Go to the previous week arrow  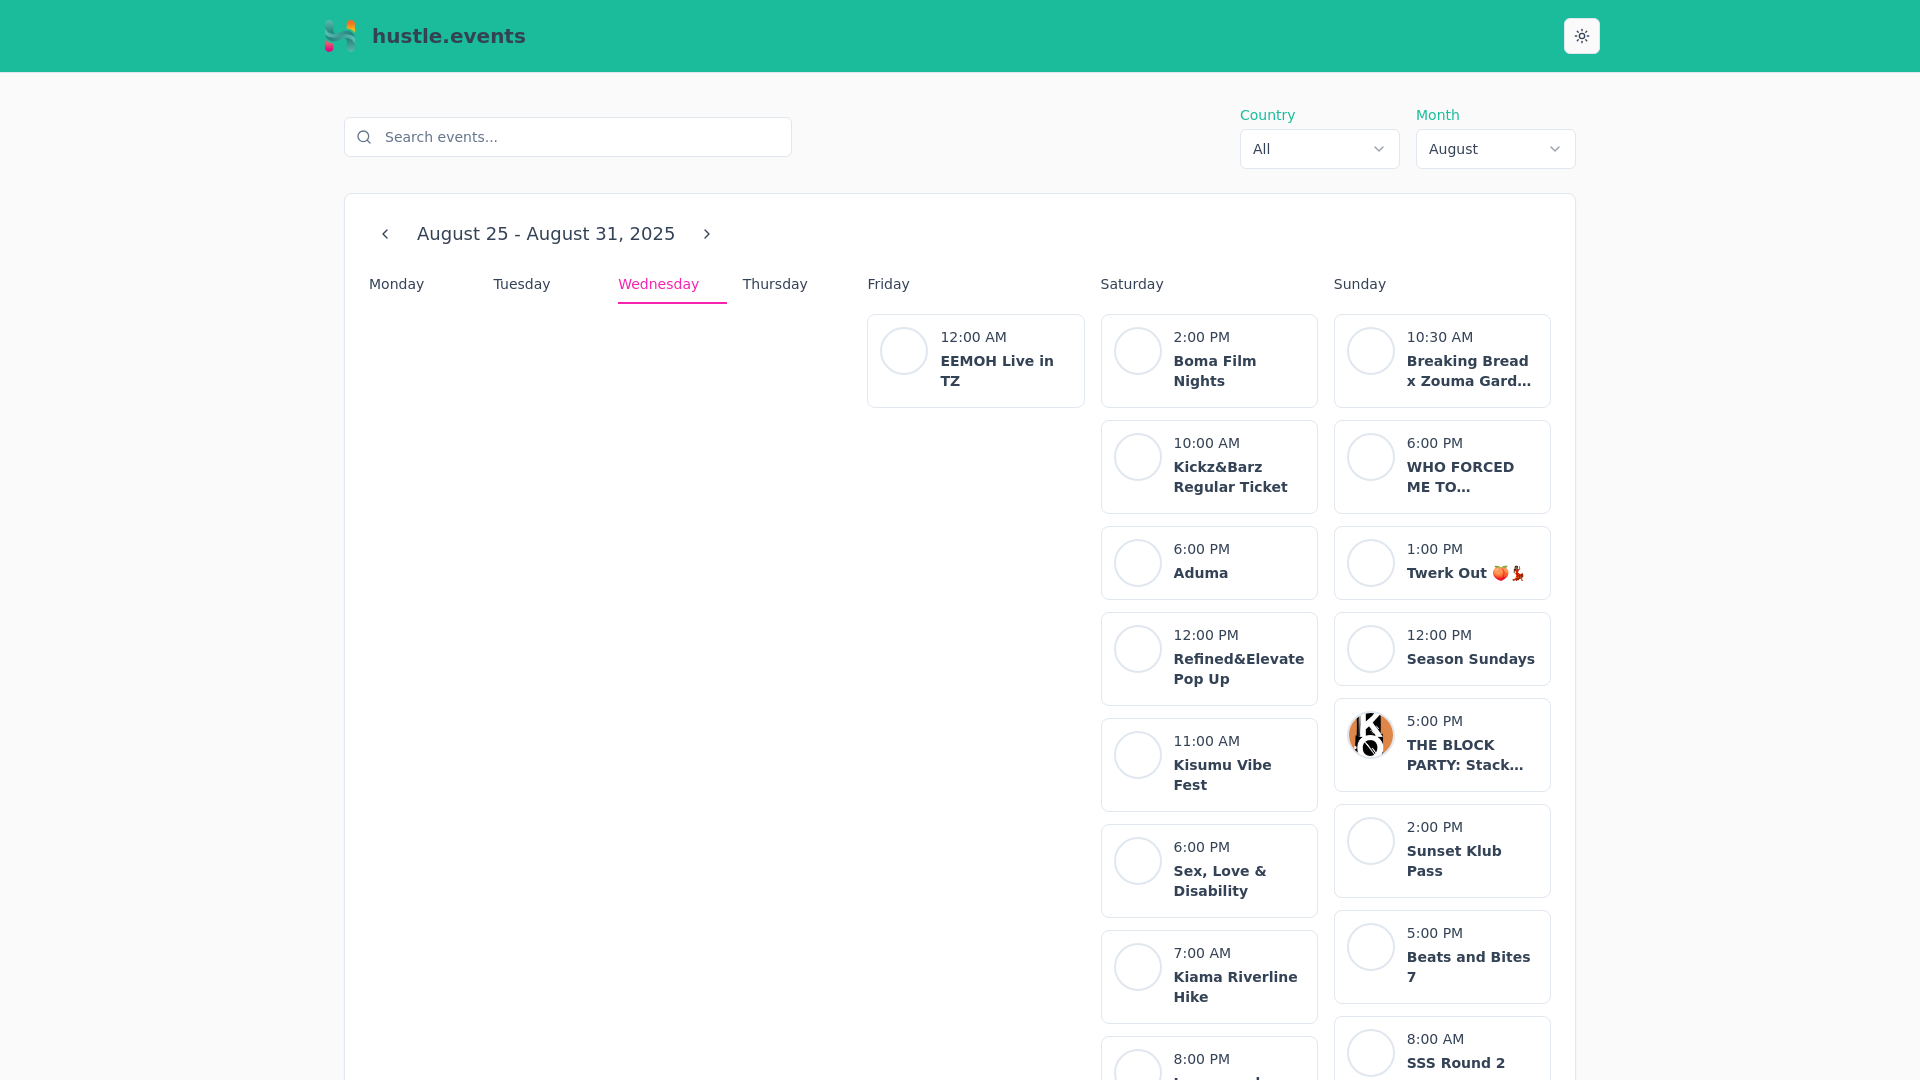tap(385, 234)
